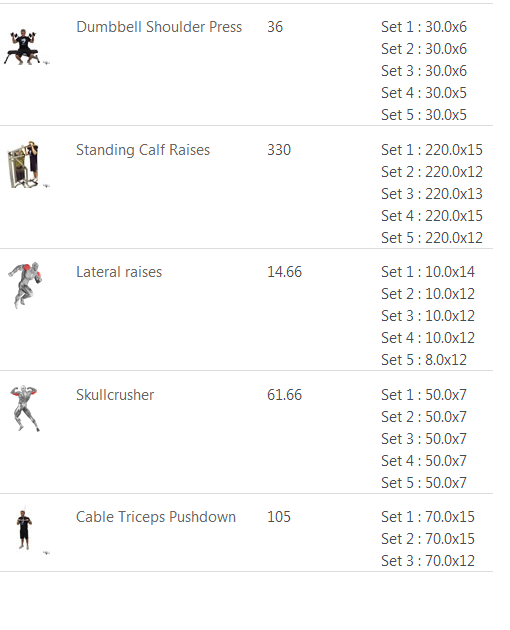This screenshot has width=510, height=630.
Task: Click Skullcrusher Set 4 : 50.0x7
Action: pyautogui.click(x=424, y=461)
